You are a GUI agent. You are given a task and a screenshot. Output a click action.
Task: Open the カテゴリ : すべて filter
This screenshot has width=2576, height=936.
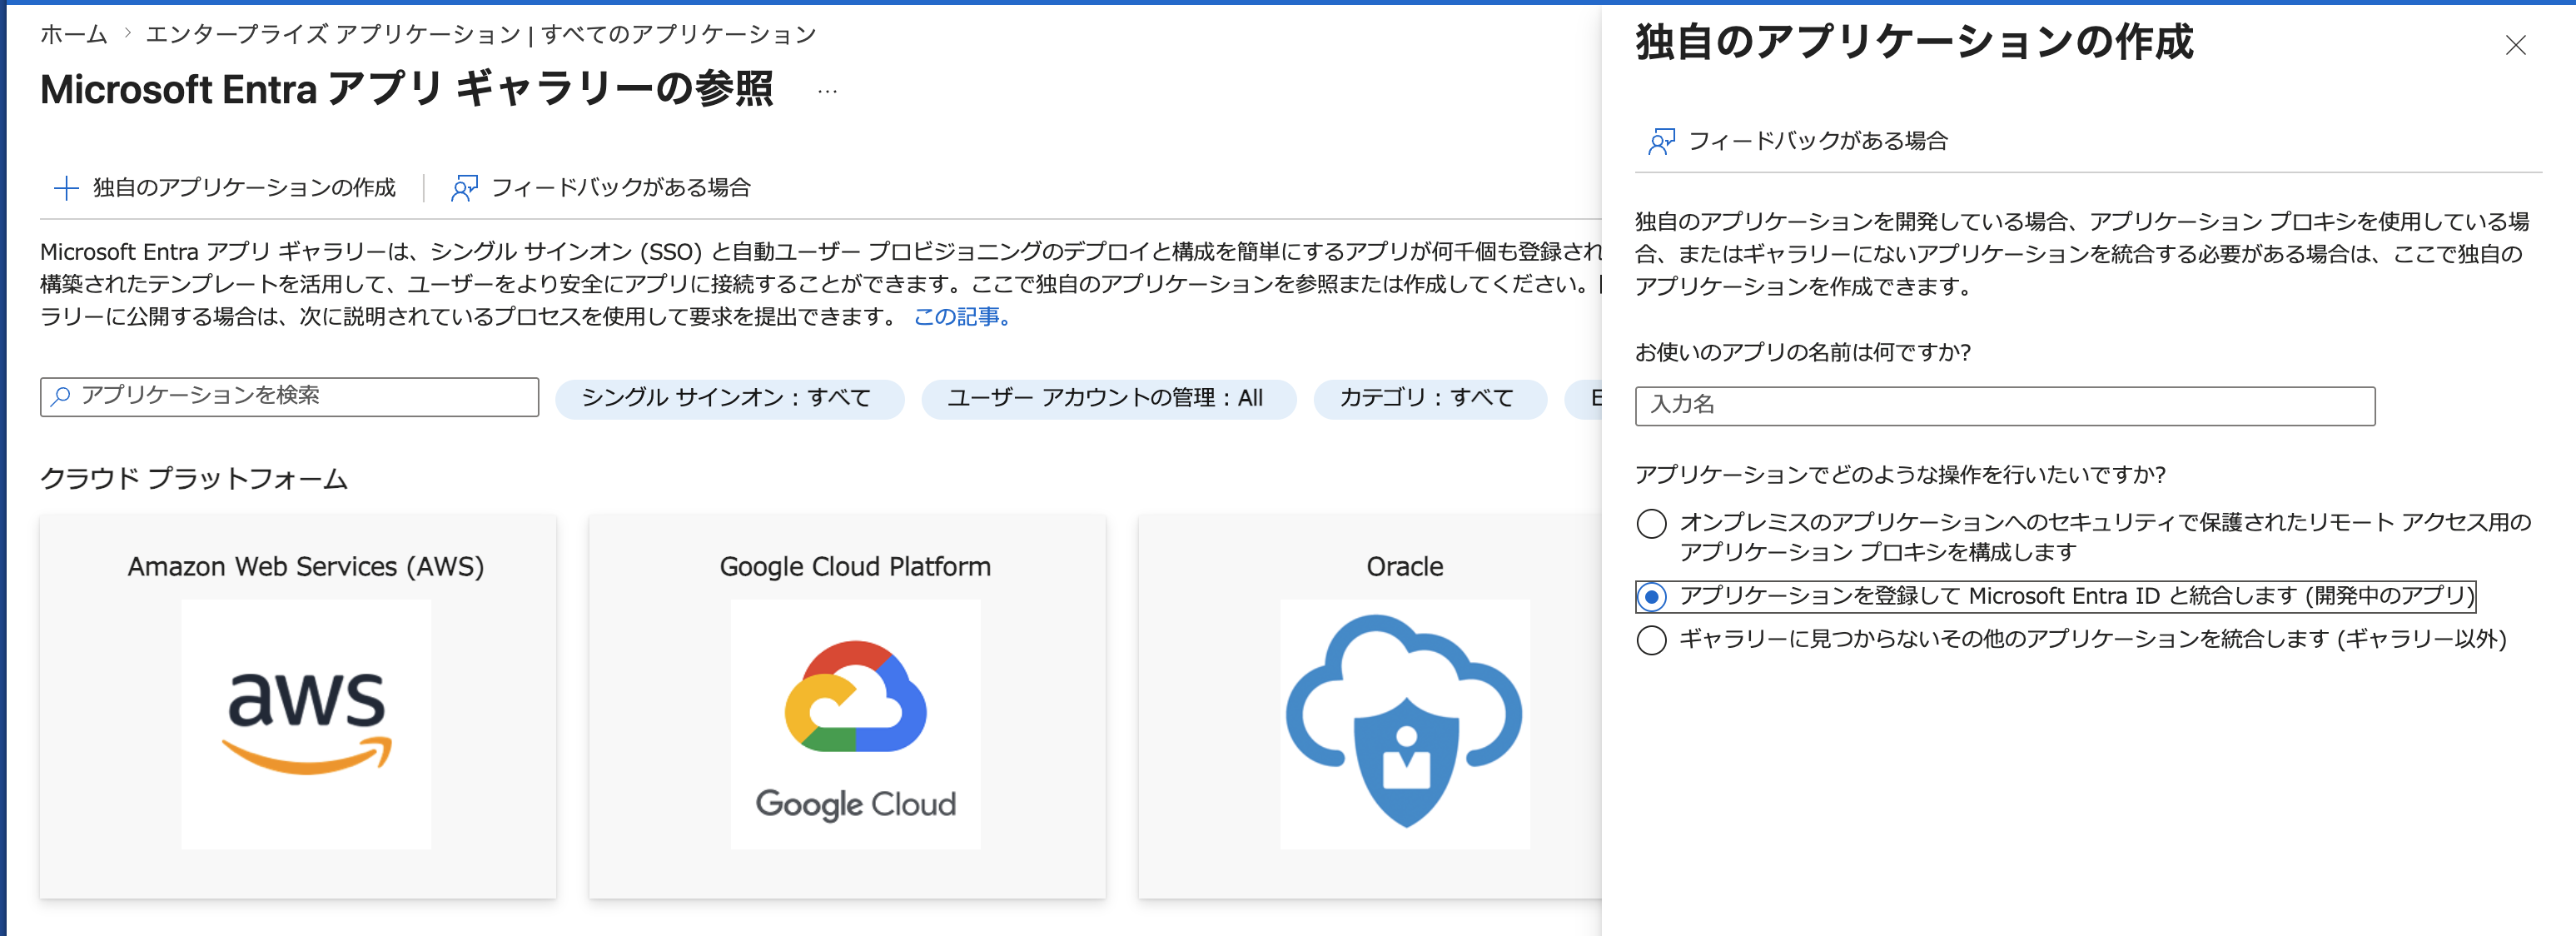click(1429, 398)
